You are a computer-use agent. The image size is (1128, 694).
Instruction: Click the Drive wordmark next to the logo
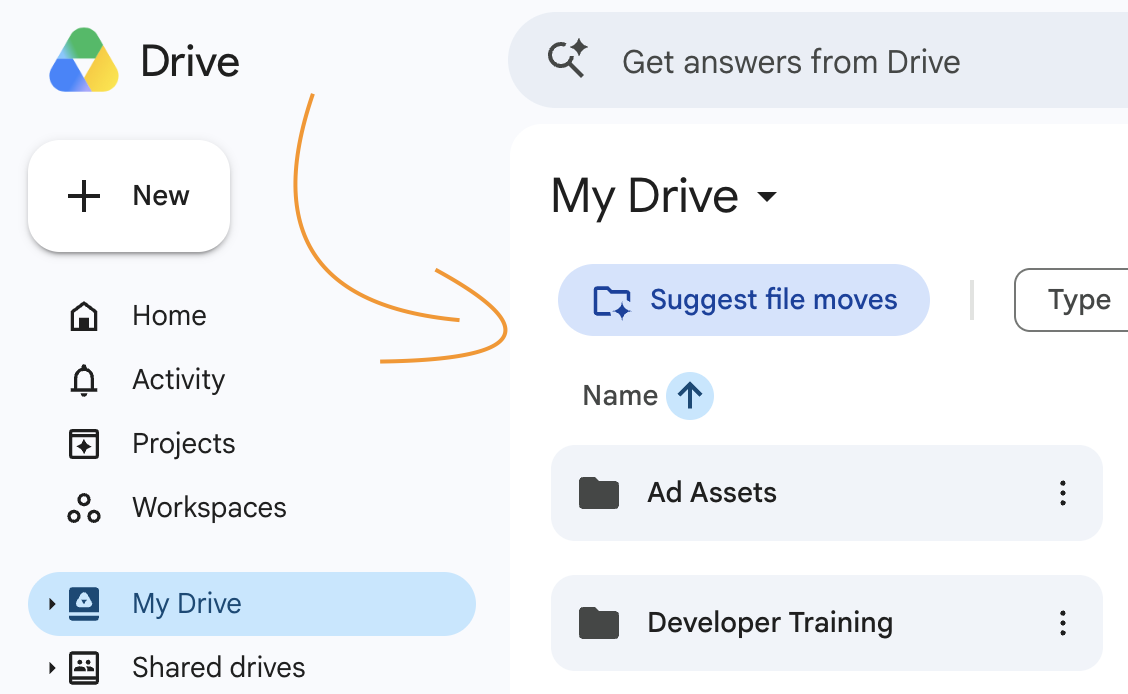(190, 61)
